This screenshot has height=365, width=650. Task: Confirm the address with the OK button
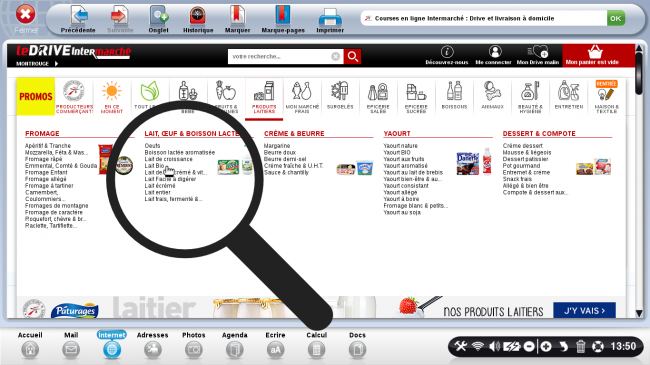[x=616, y=18]
